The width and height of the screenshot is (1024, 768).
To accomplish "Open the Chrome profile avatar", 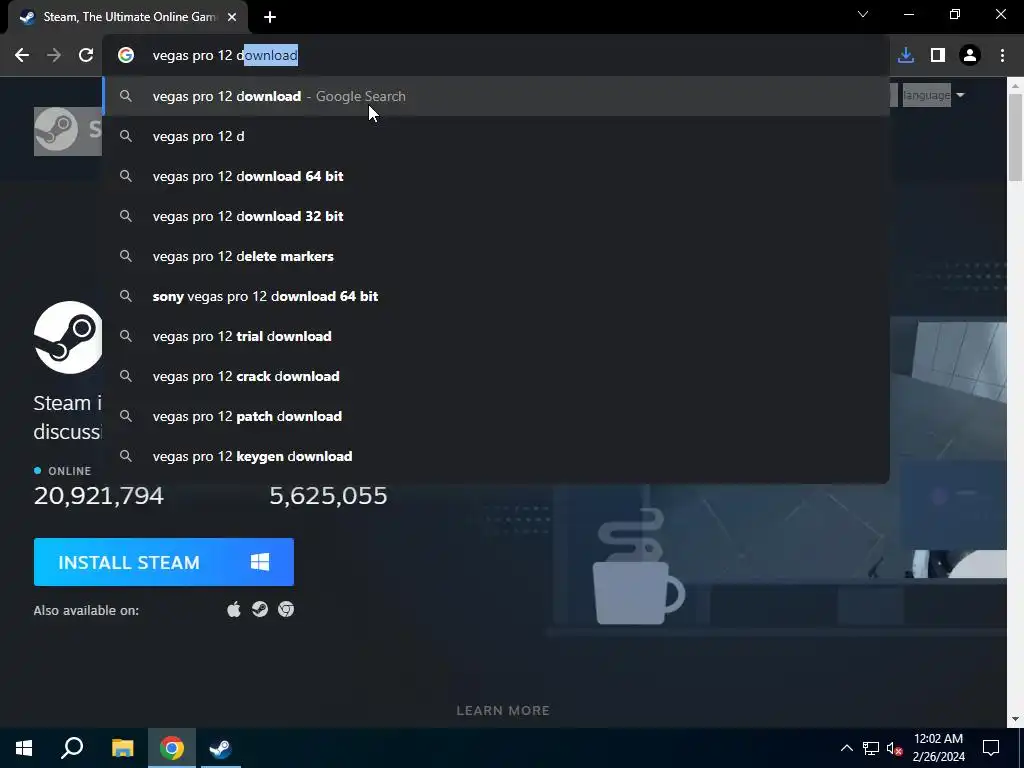I will click(x=970, y=56).
